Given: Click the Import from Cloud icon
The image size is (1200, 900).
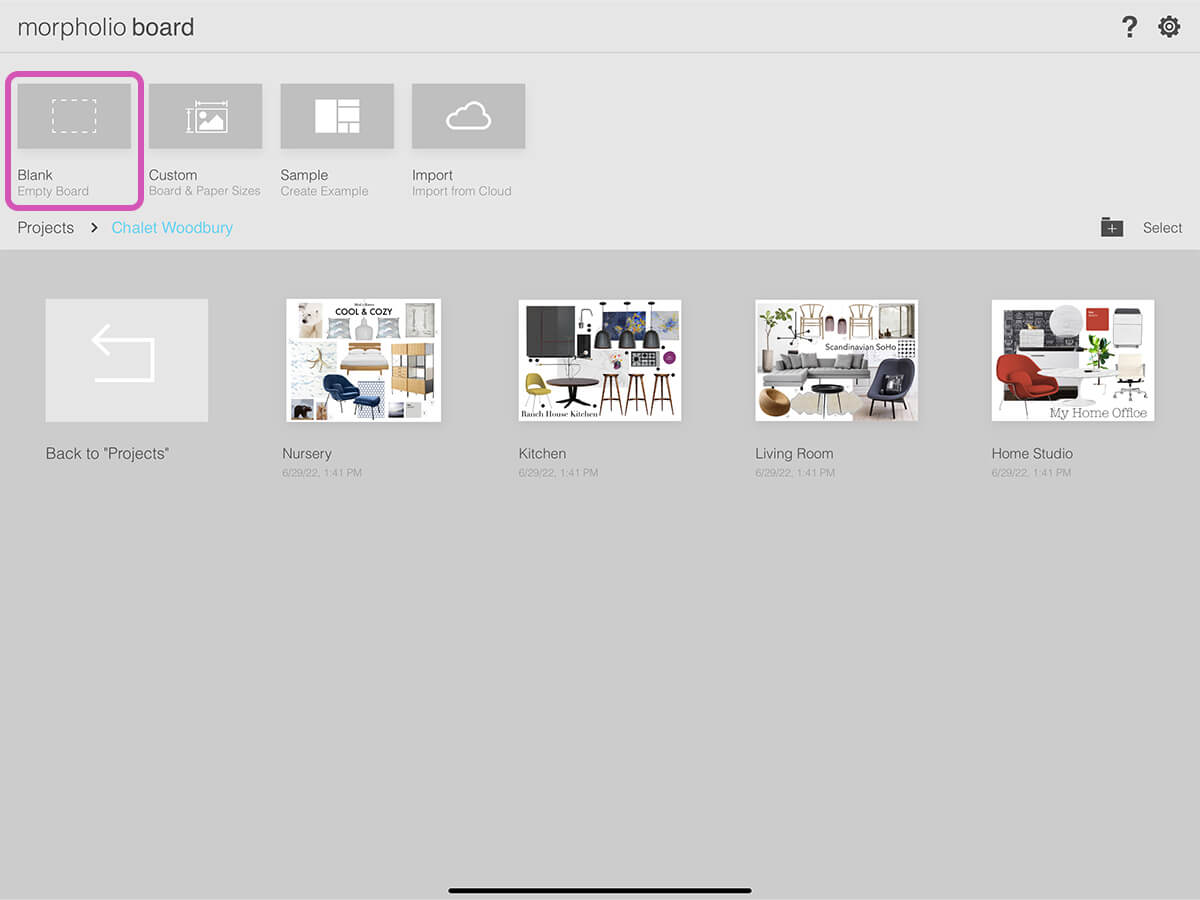Looking at the screenshot, I should click(x=468, y=116).
